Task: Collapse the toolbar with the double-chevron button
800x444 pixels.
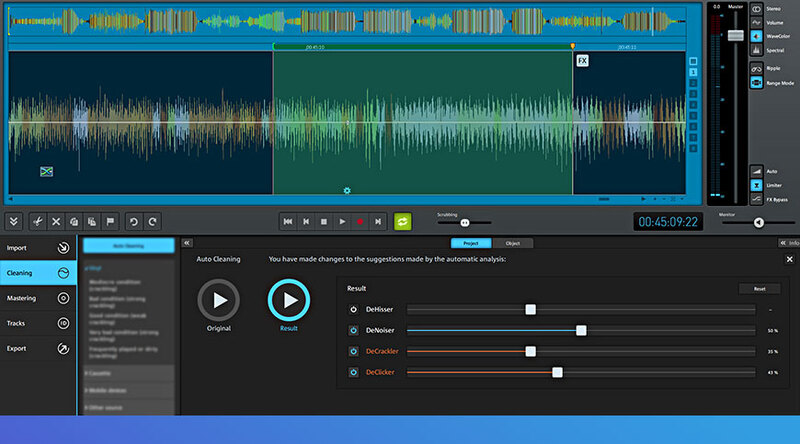Action: 13,221
